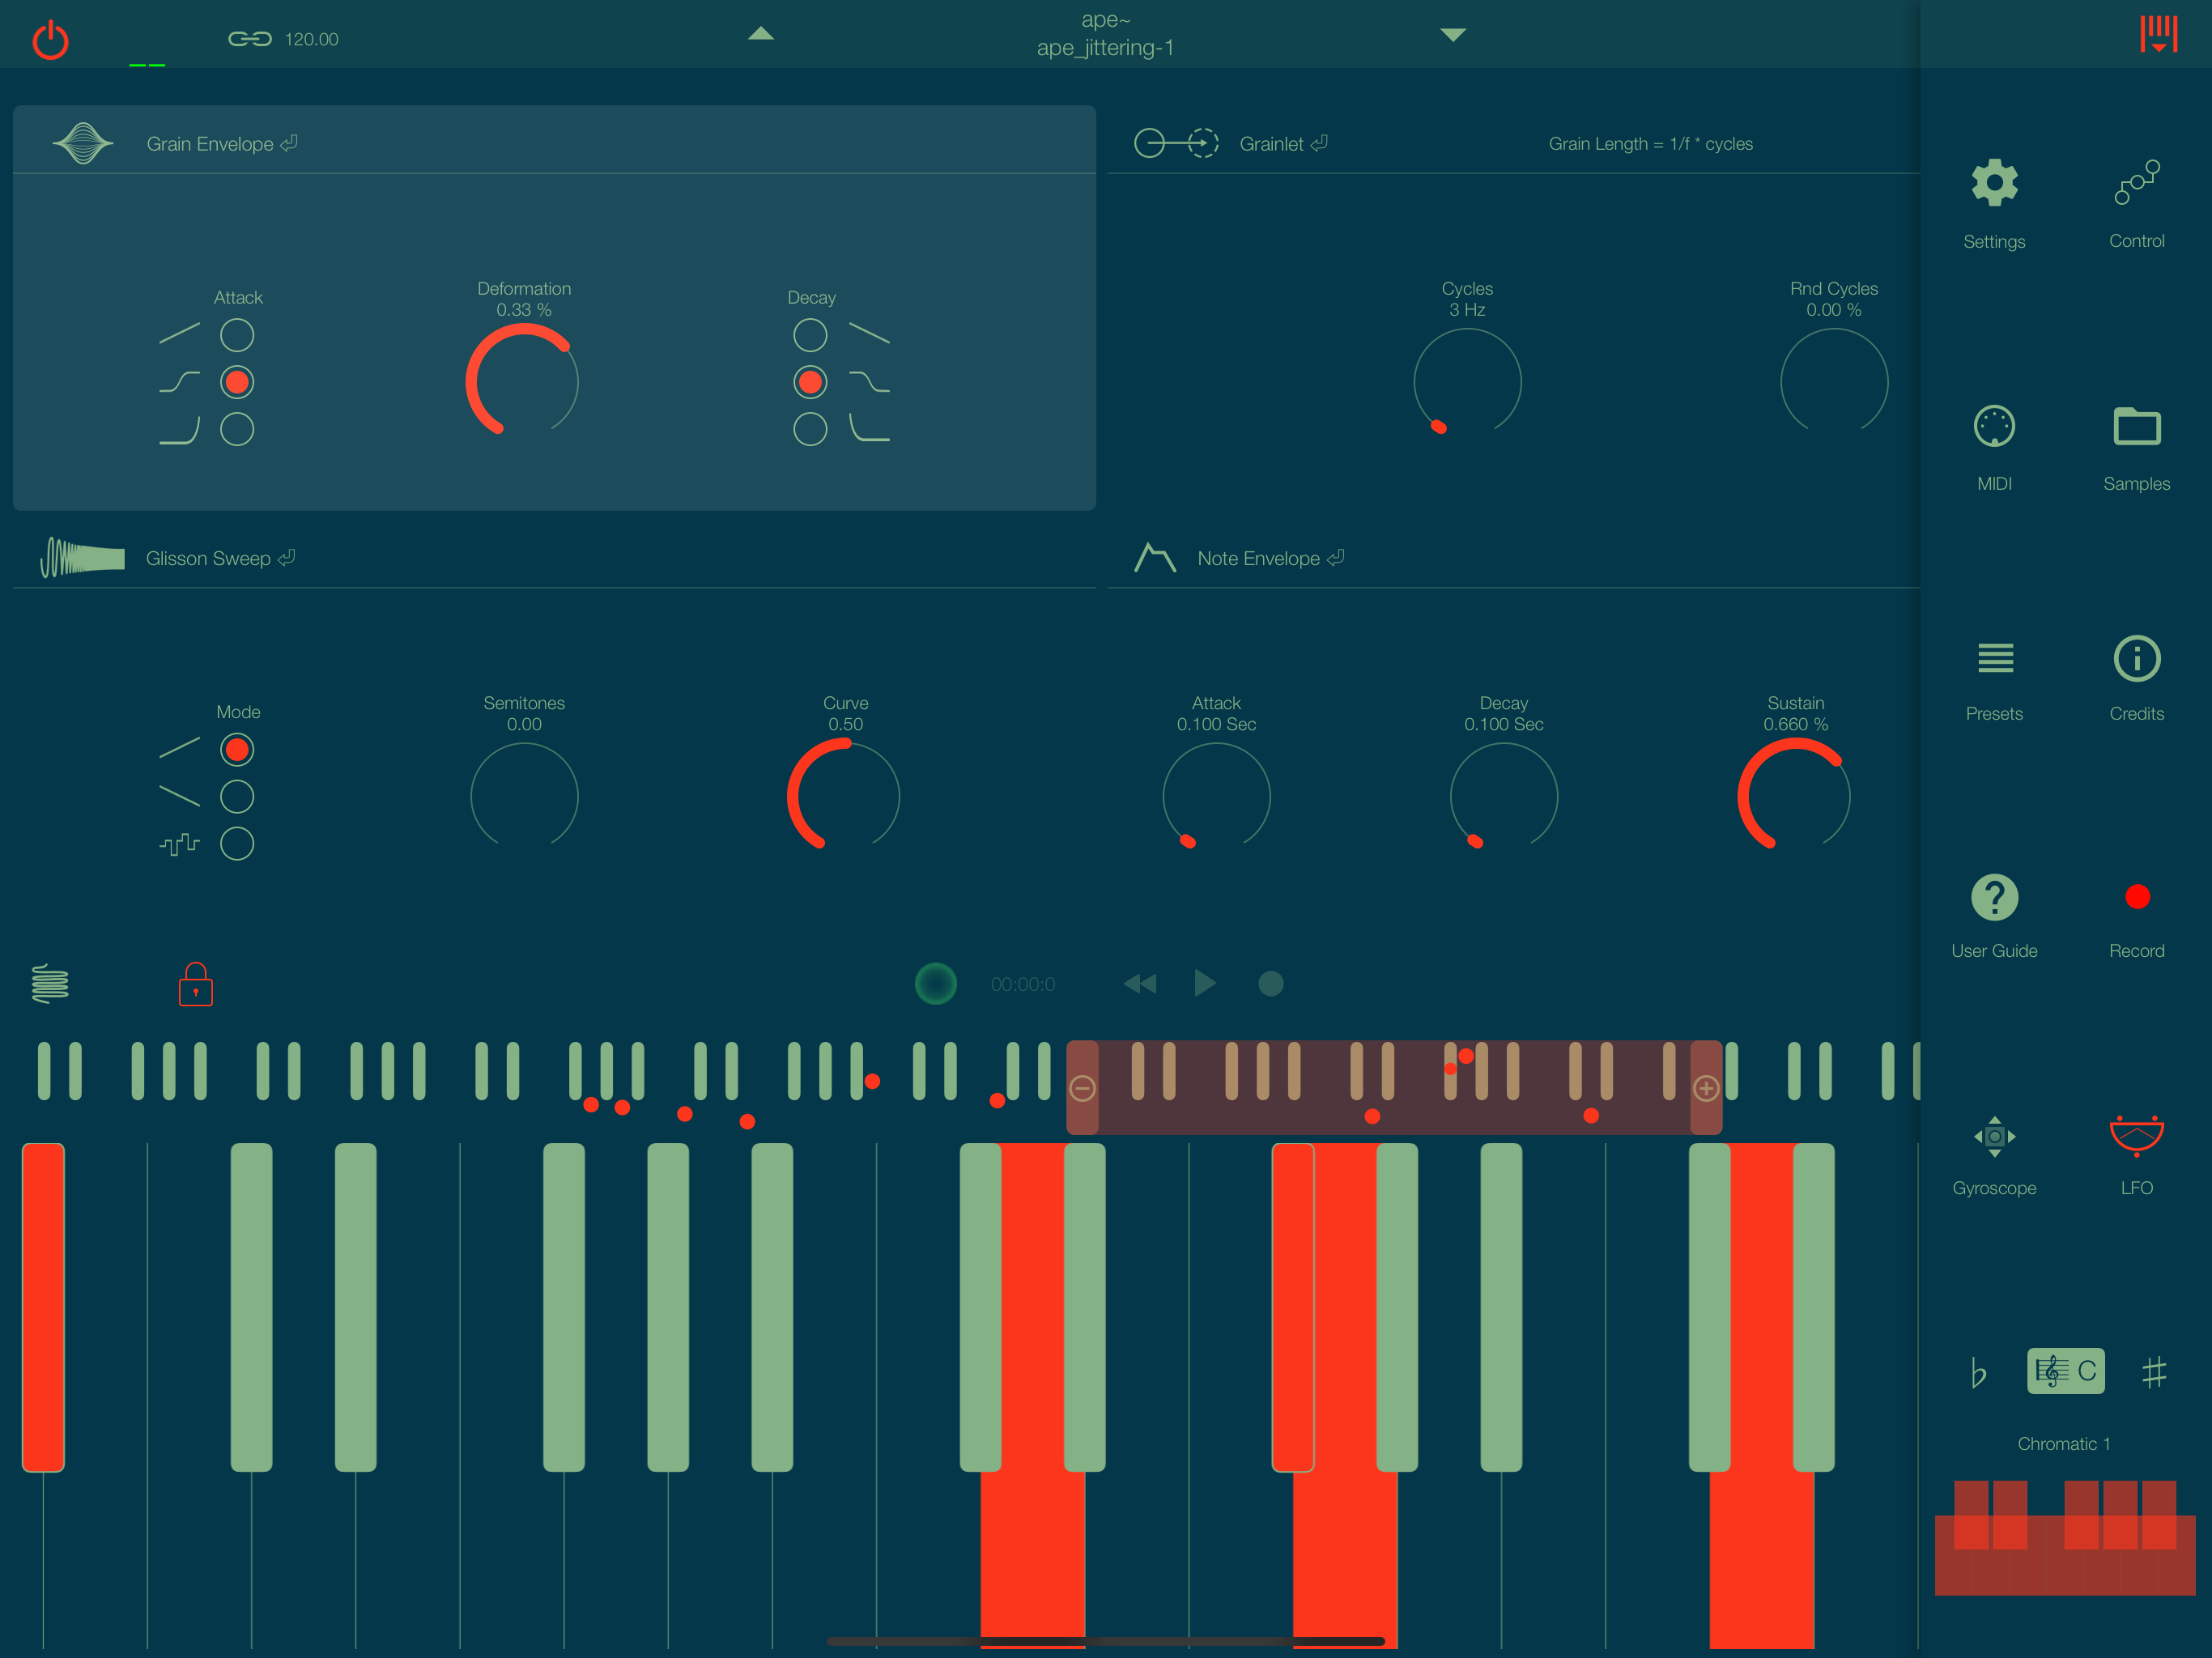This screenshot has height=1658, width=2212.
Task: Open Gyroscope control
Action: coord(1994,1136)
